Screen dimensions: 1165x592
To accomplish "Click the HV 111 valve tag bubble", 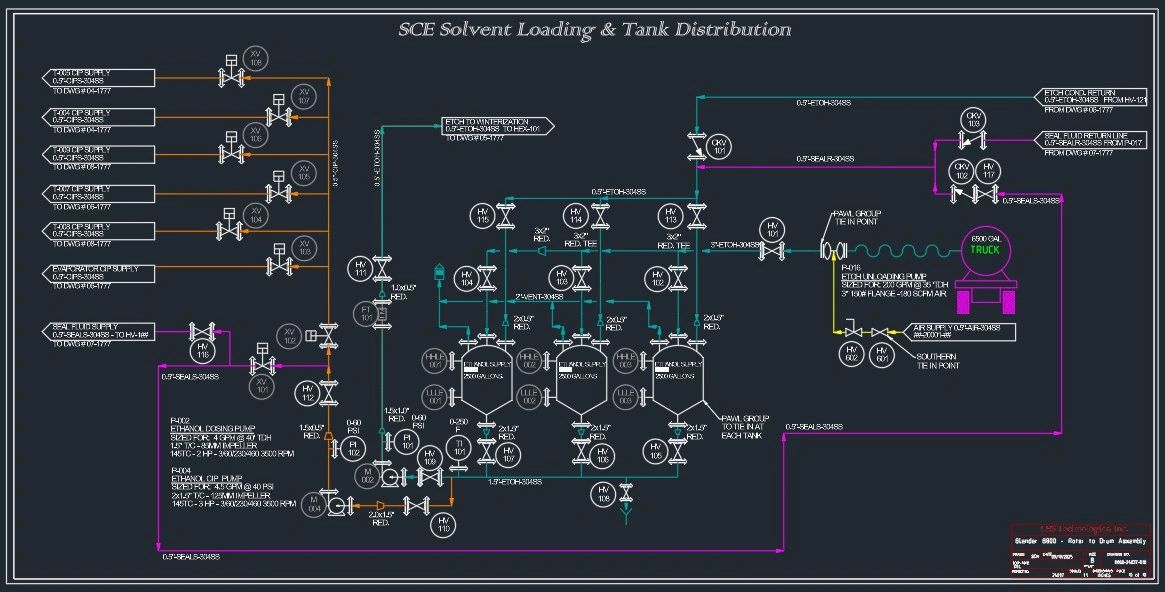I will tap(360, 269).
